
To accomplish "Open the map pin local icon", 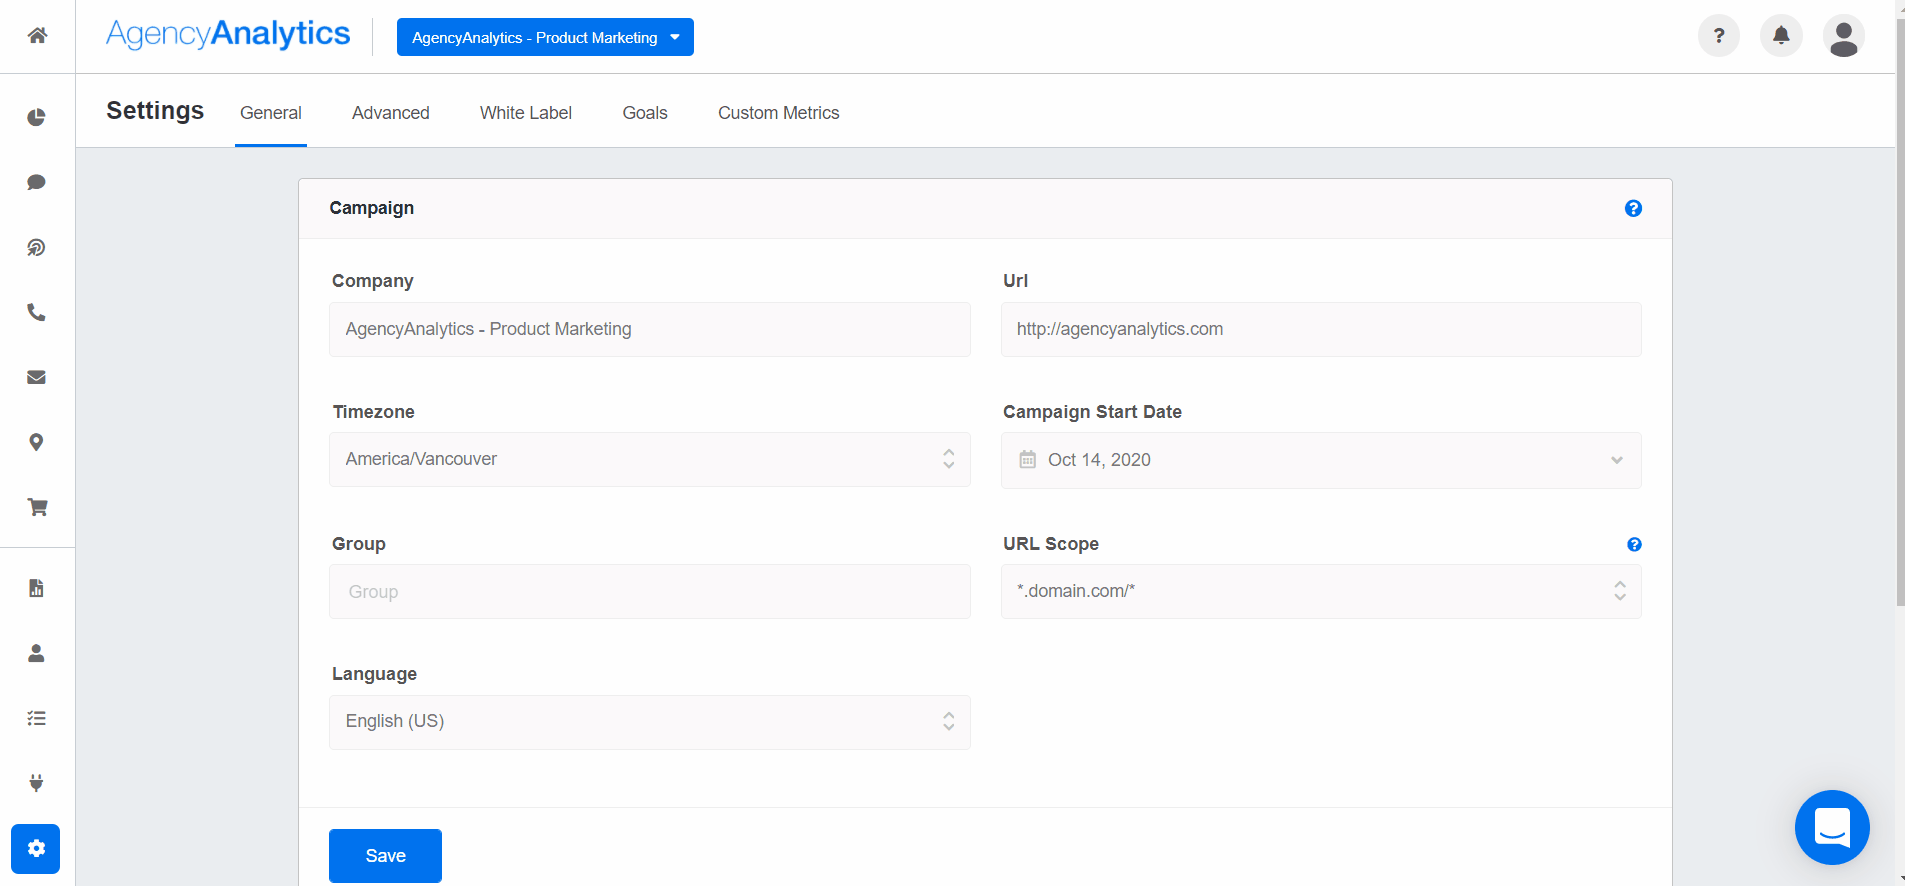I will click(37, 442).
